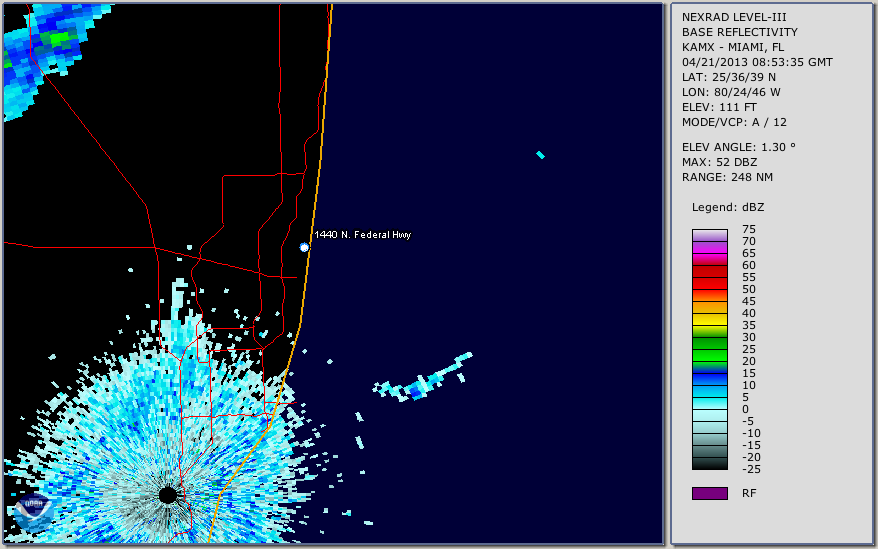Select the "Legend: dBZ" heading
Image resolution: width=878 pixels, height=549 pixels.
click(728, 207)
